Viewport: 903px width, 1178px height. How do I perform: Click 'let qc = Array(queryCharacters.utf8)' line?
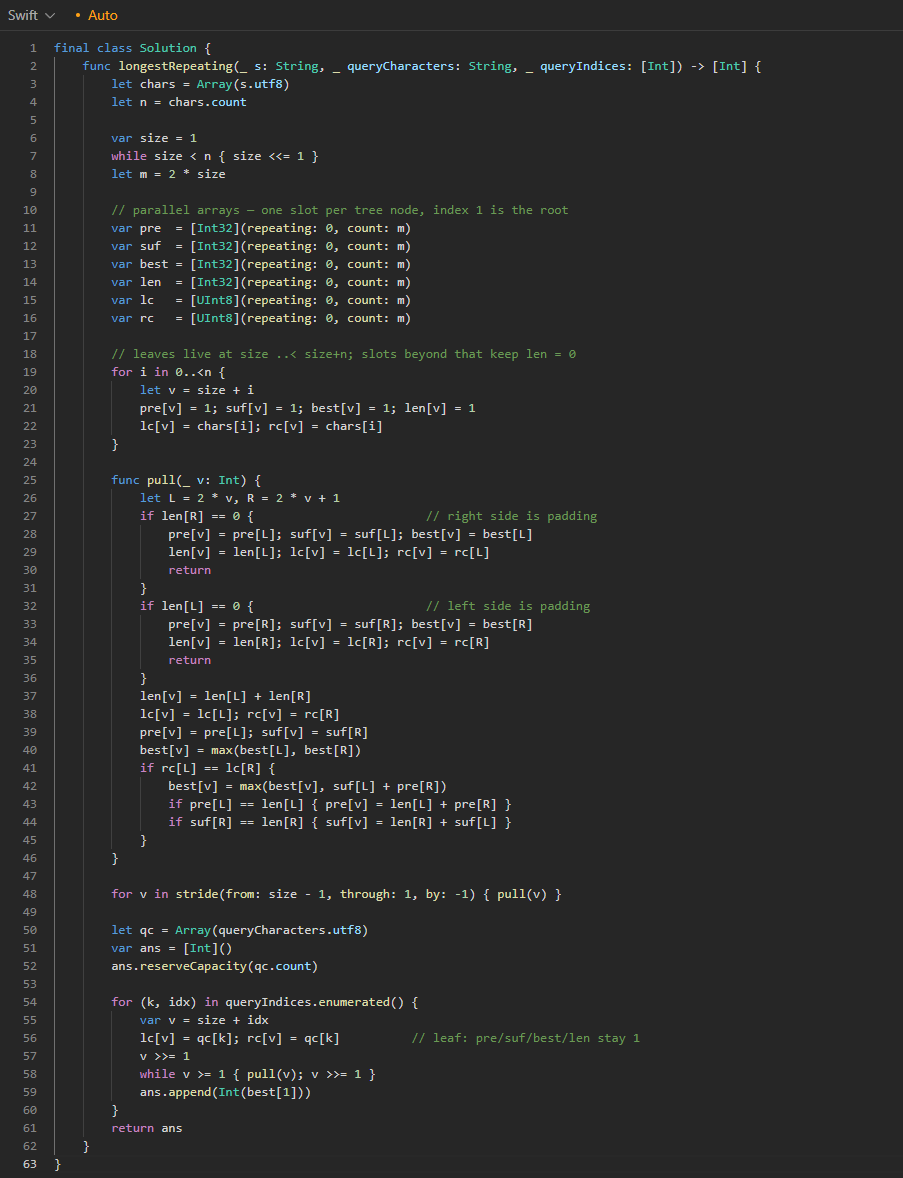240,930
